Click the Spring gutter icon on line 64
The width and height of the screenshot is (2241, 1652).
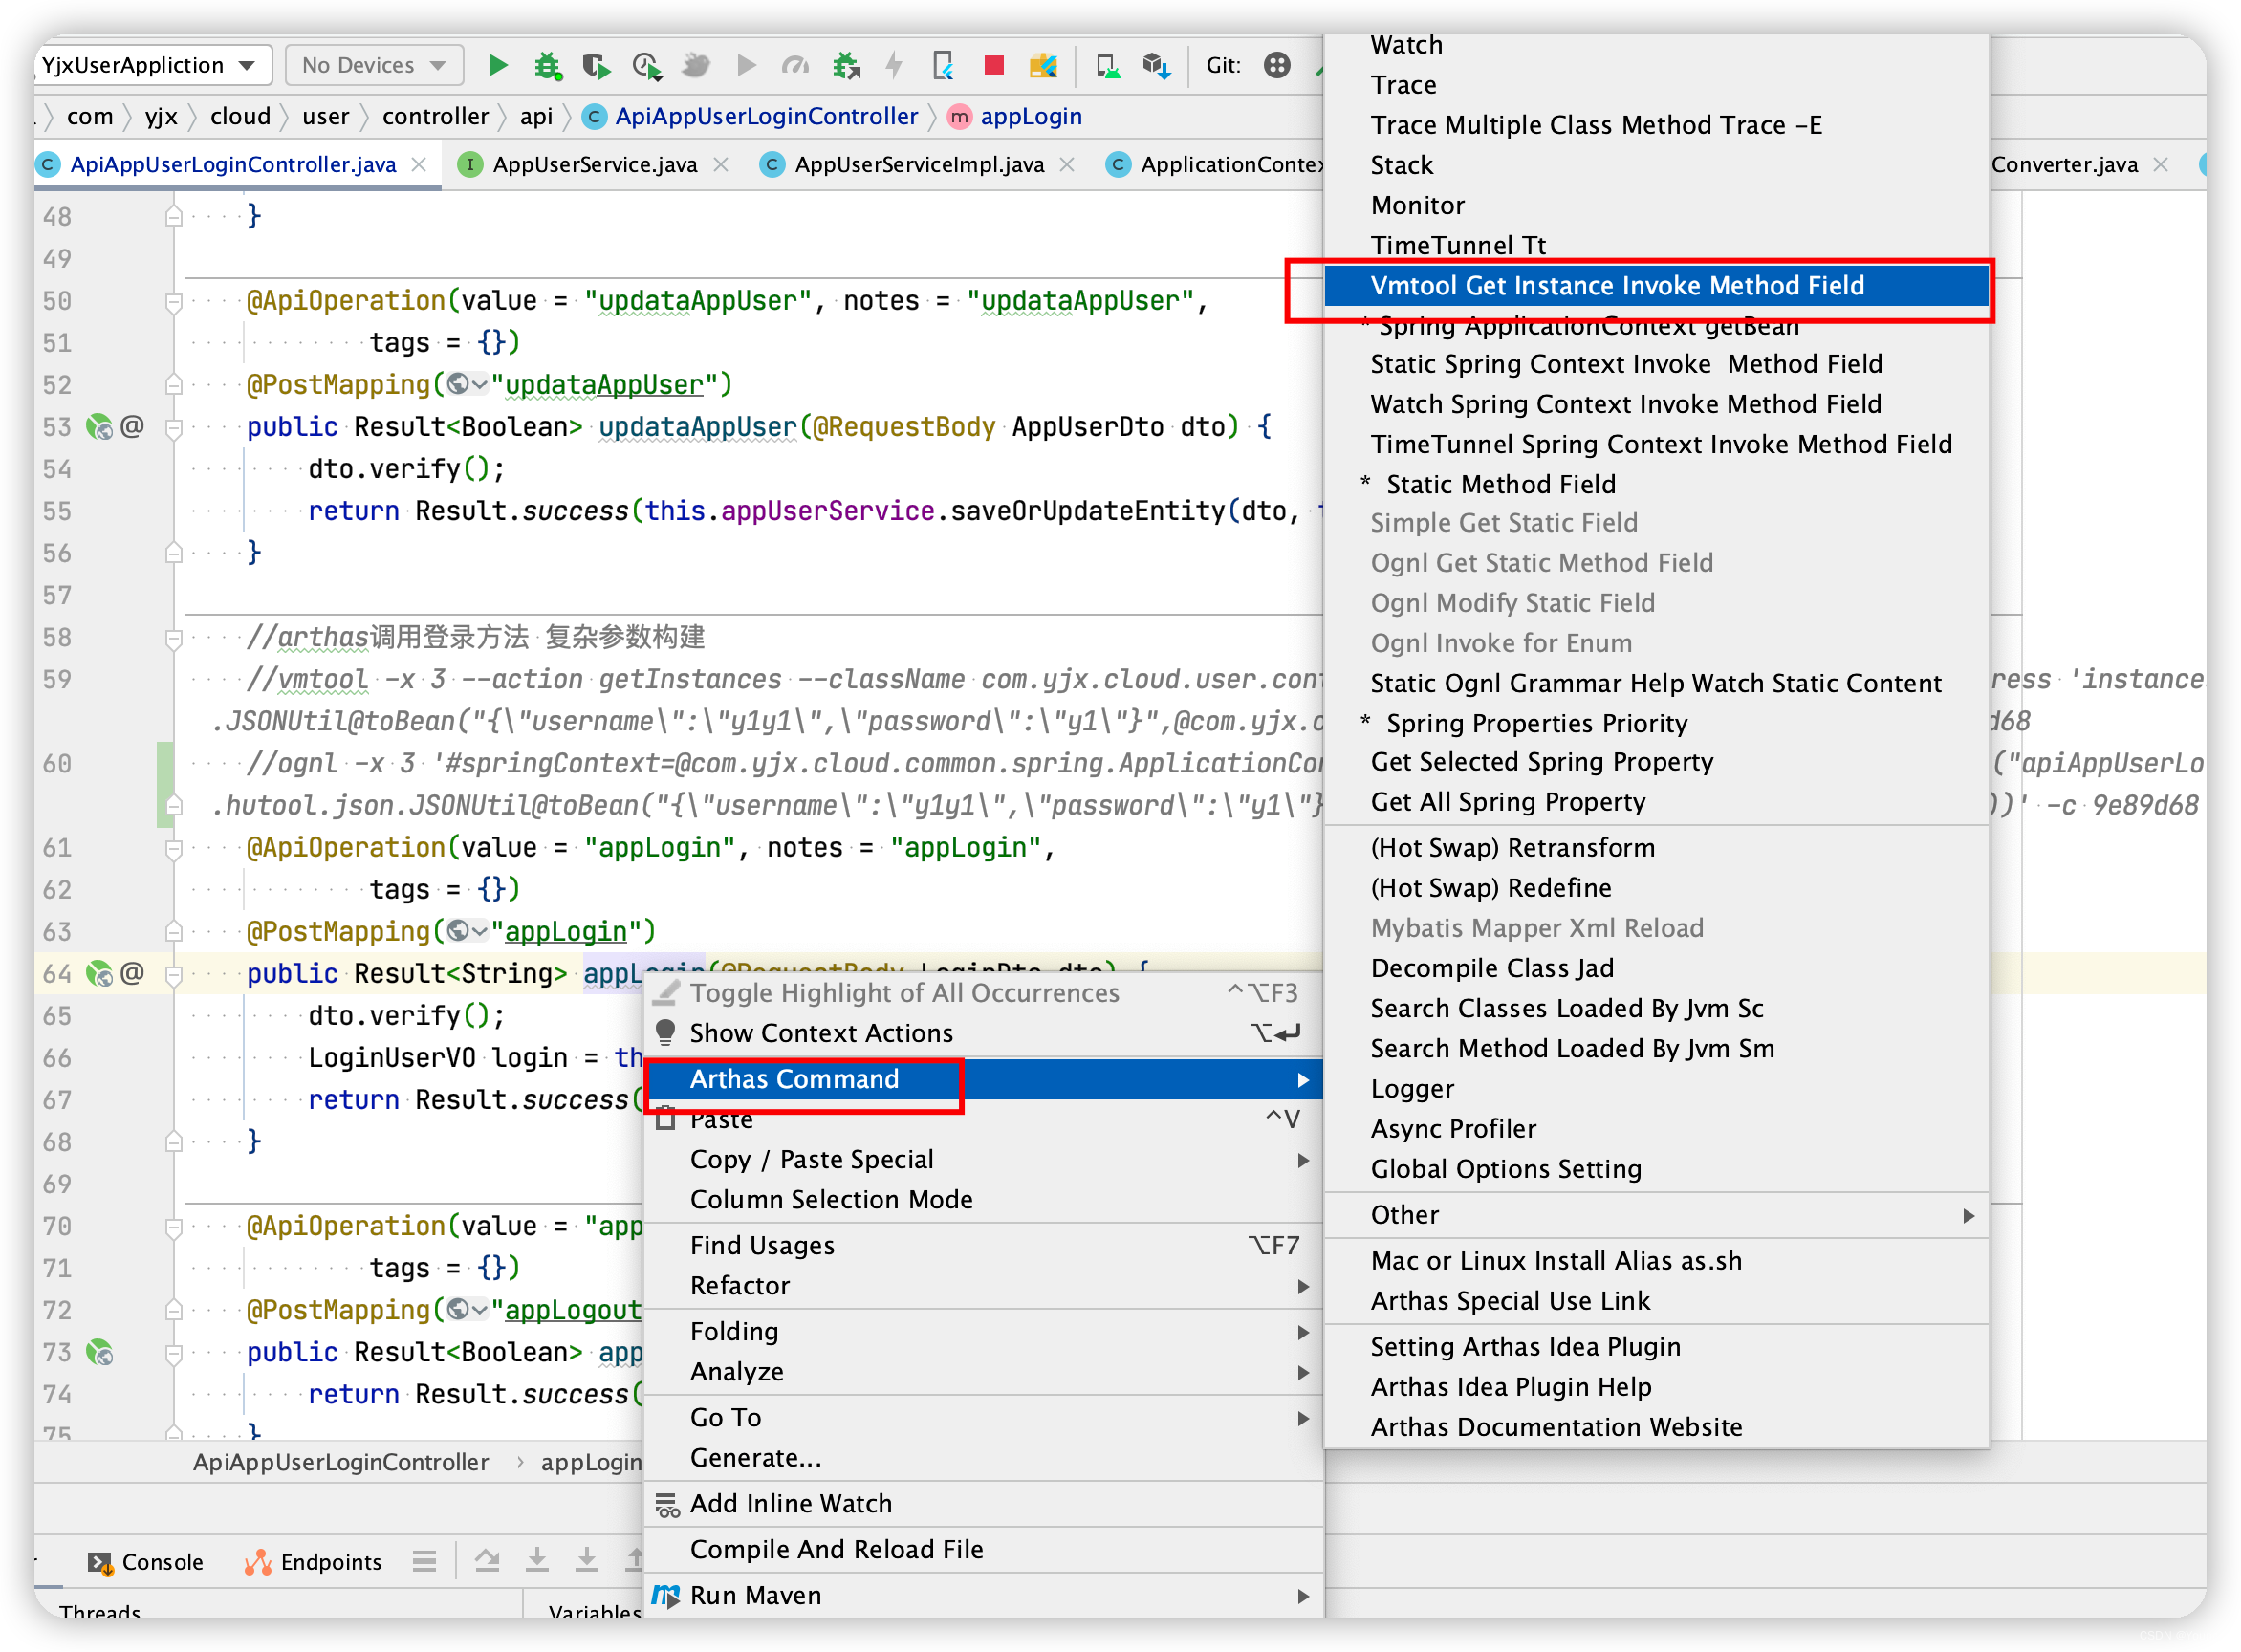(x=99, y=973)
